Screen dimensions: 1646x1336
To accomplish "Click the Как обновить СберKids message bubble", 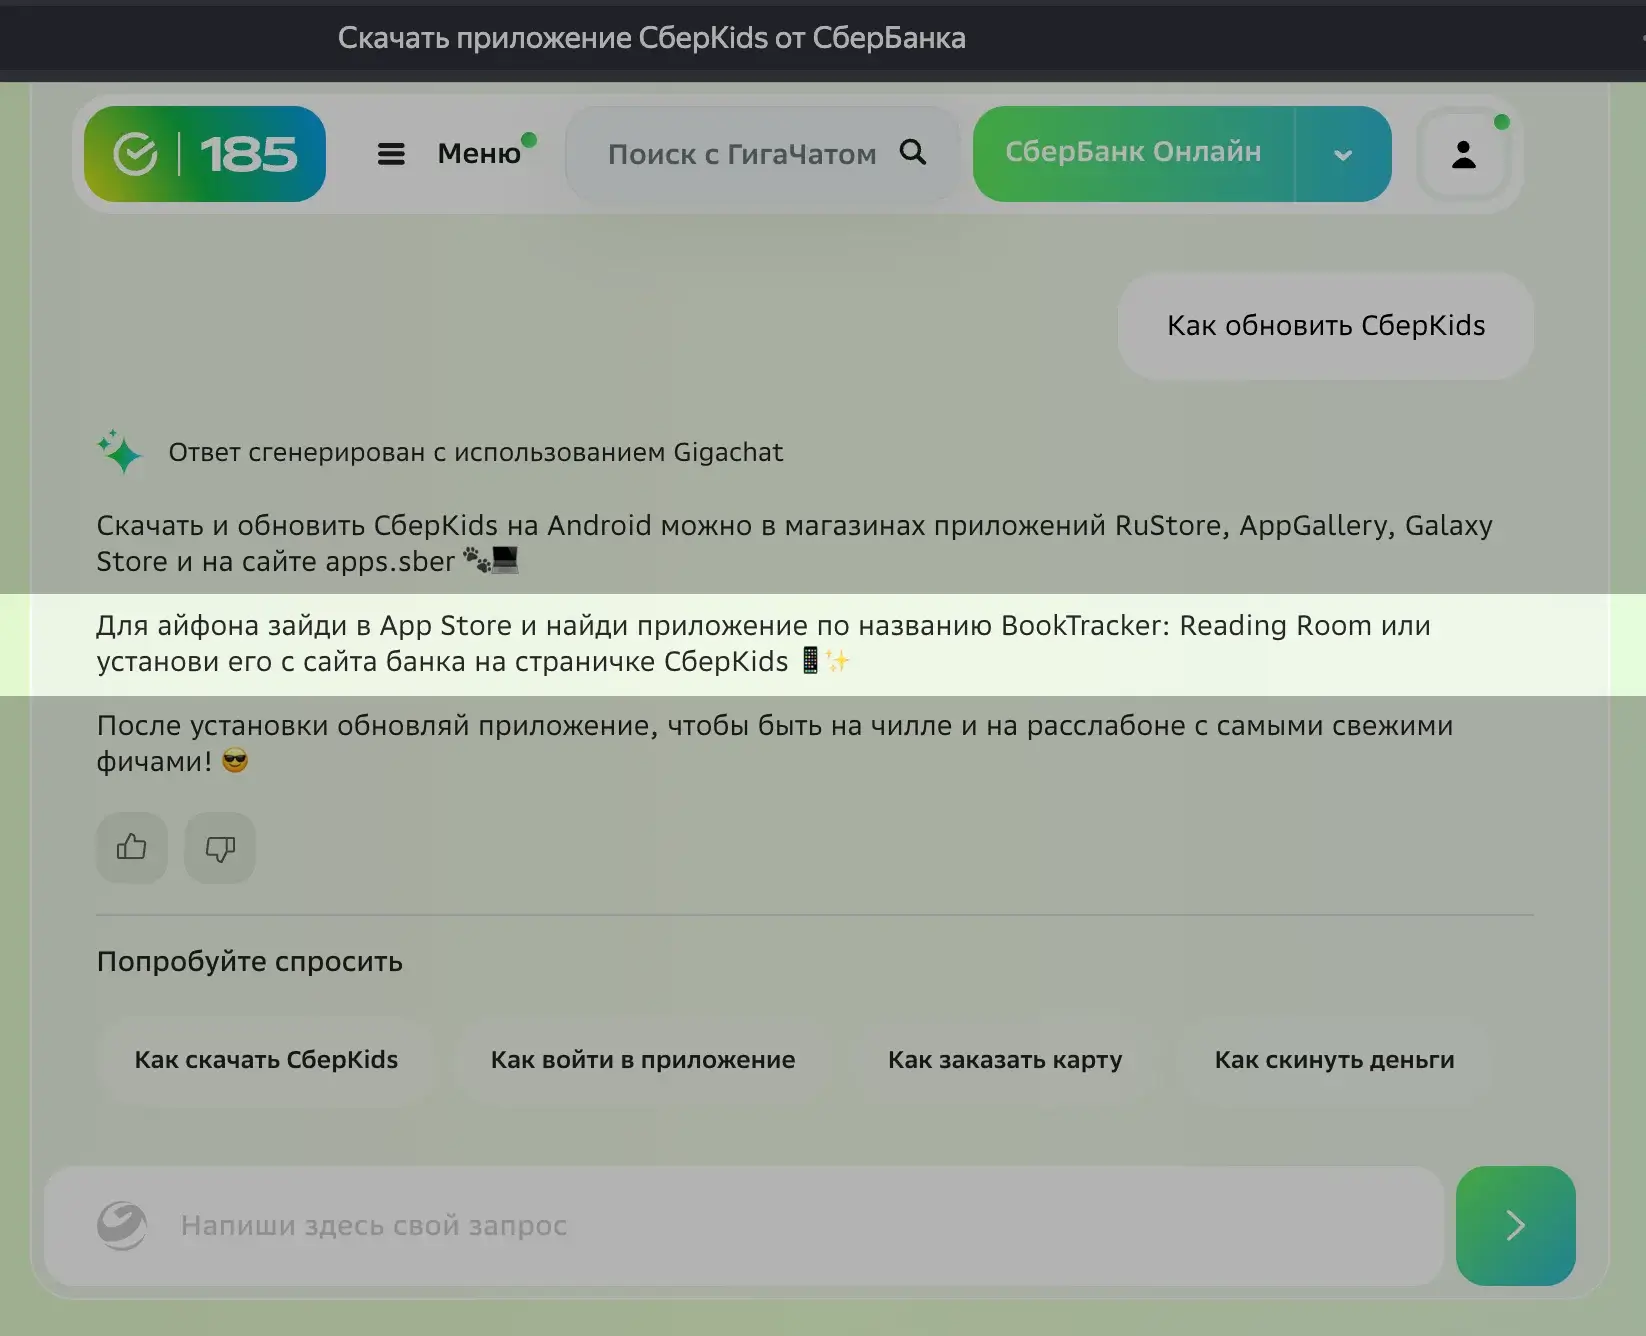I will click(1326, 326).
